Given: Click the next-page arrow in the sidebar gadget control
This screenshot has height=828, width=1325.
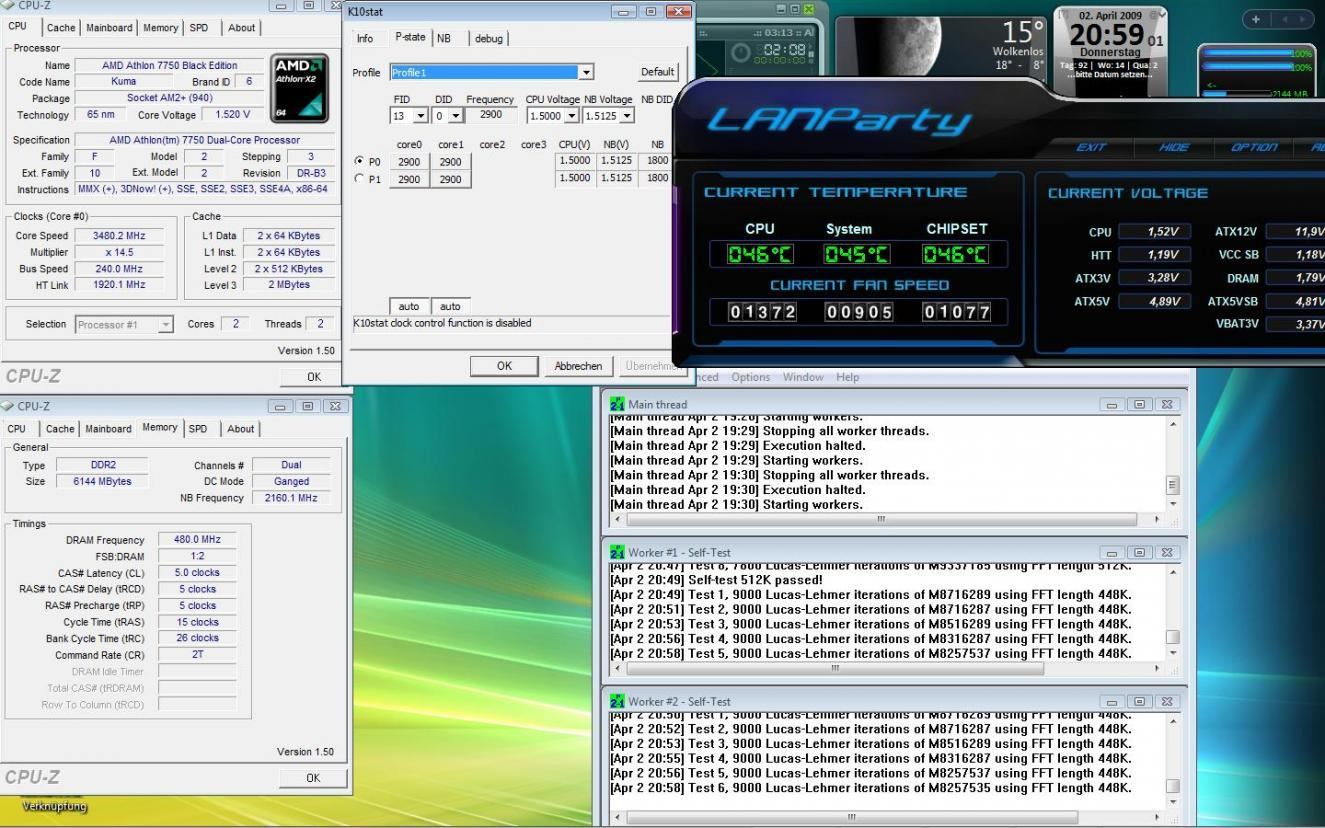Looking at the screenshot, I should pos(1300,20).
